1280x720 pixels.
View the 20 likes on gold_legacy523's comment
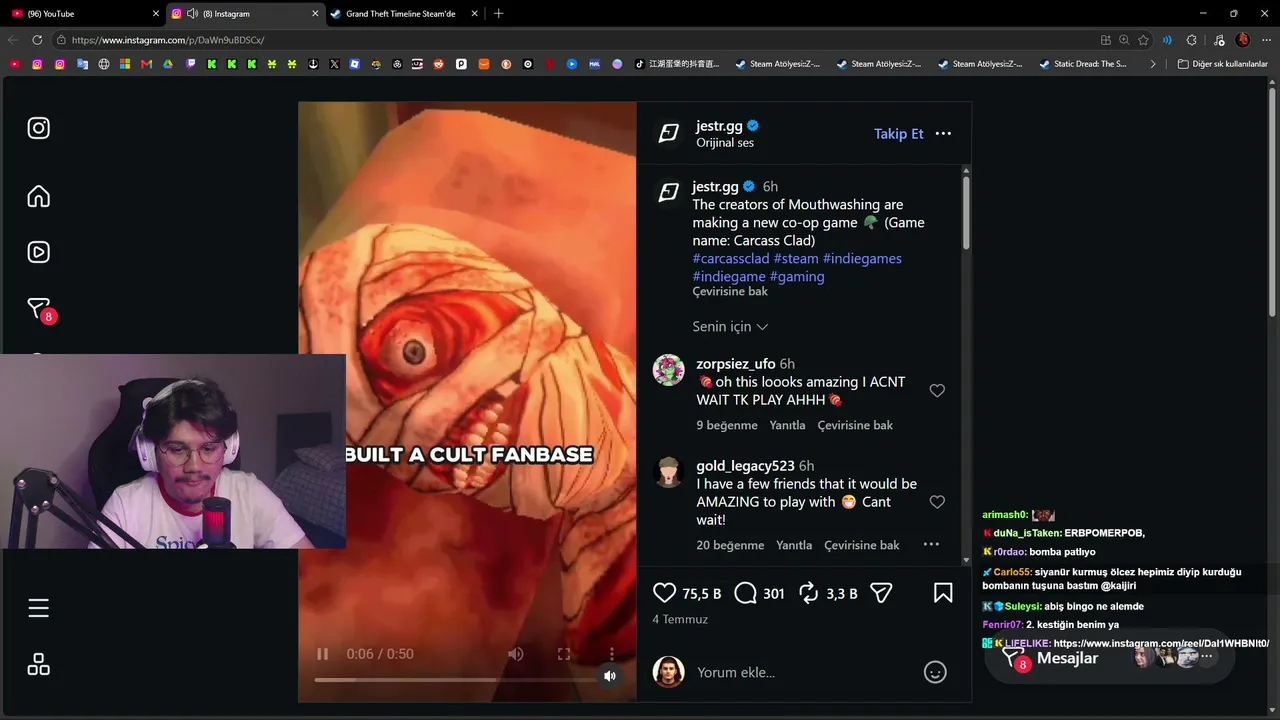coord(730,545)
